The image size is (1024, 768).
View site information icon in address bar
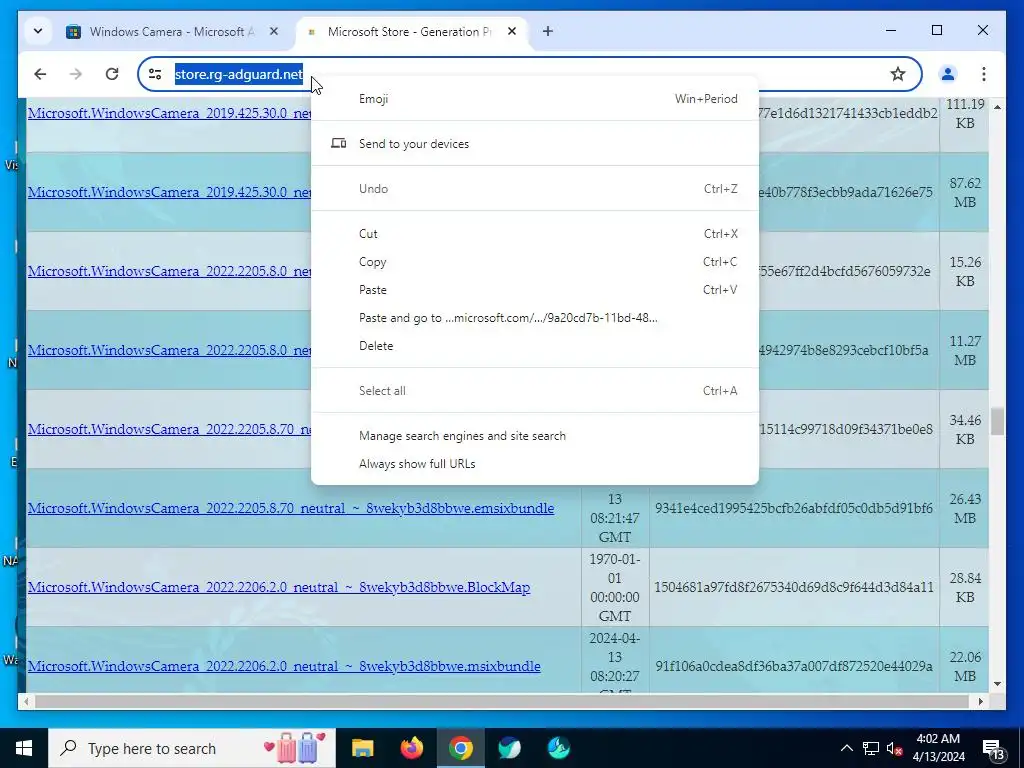pyautogui.click(x=155, y=74)
